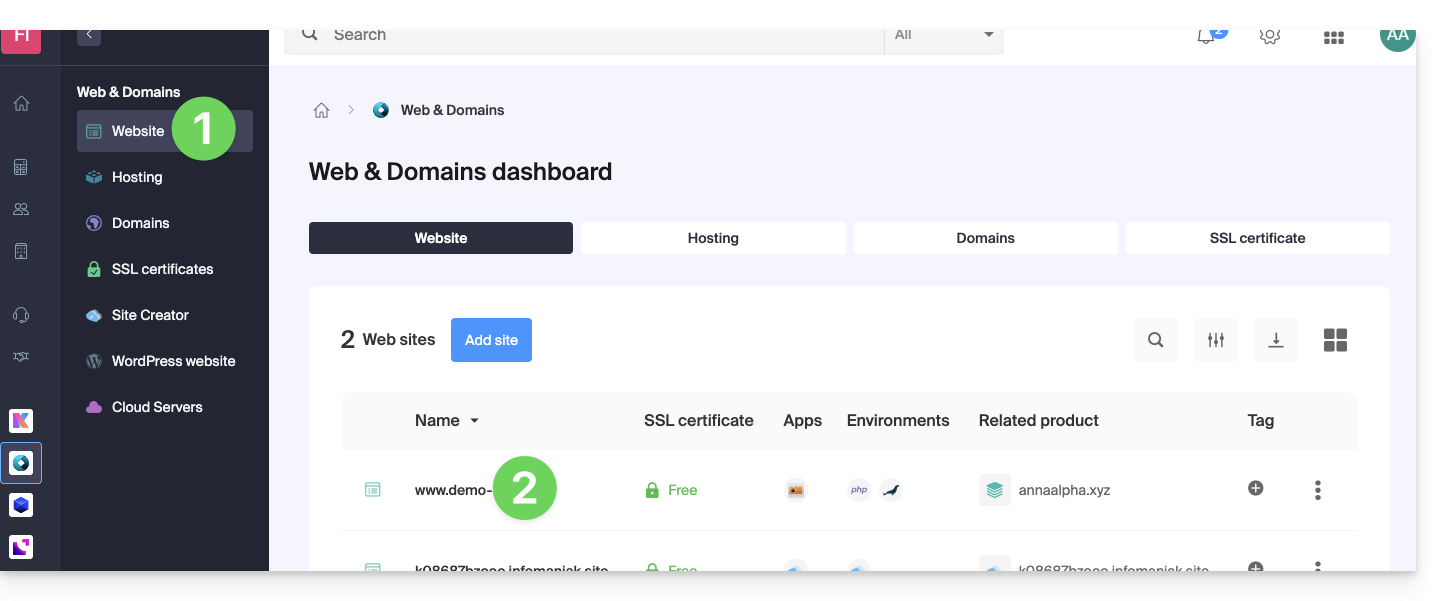Image resolution: width=1446 pixels, height=601 pixels.
Task: Switch to SSL certificate tab
Action: tap(1257, 238)
